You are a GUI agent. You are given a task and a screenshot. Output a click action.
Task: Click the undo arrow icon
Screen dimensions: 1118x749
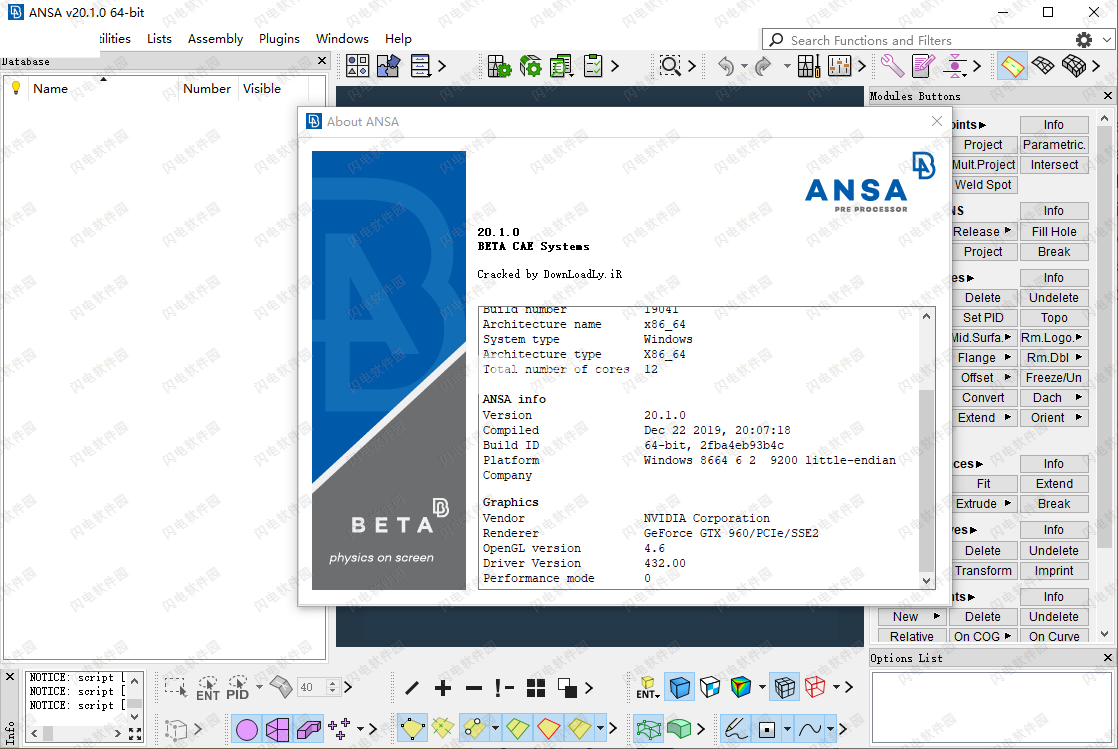[x=726, y=66]
